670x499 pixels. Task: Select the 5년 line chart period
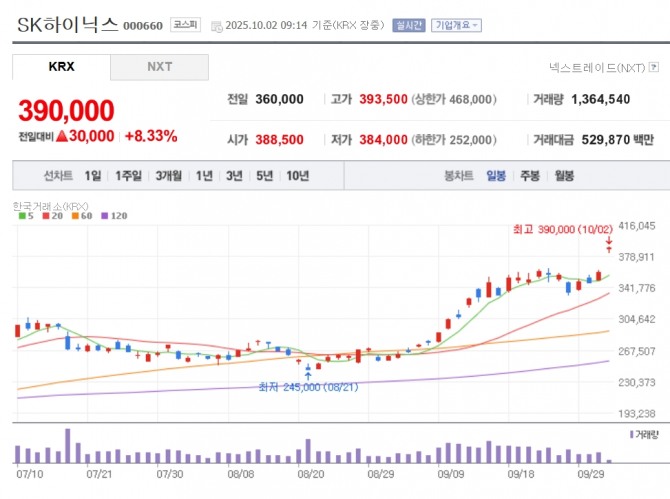(x=264, y=176)
